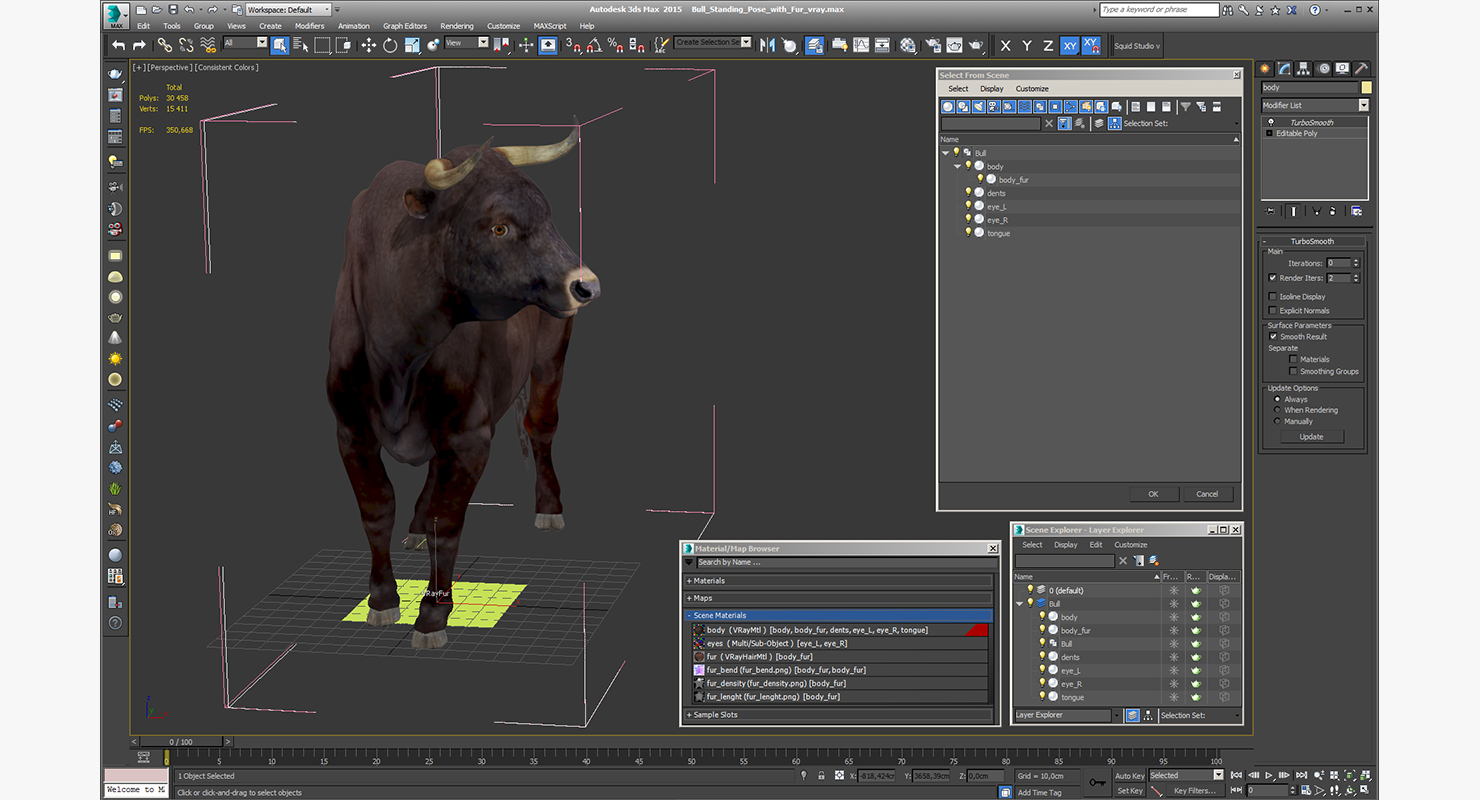Toggle Smooth Result checkbox

[x=1273, y=337]
